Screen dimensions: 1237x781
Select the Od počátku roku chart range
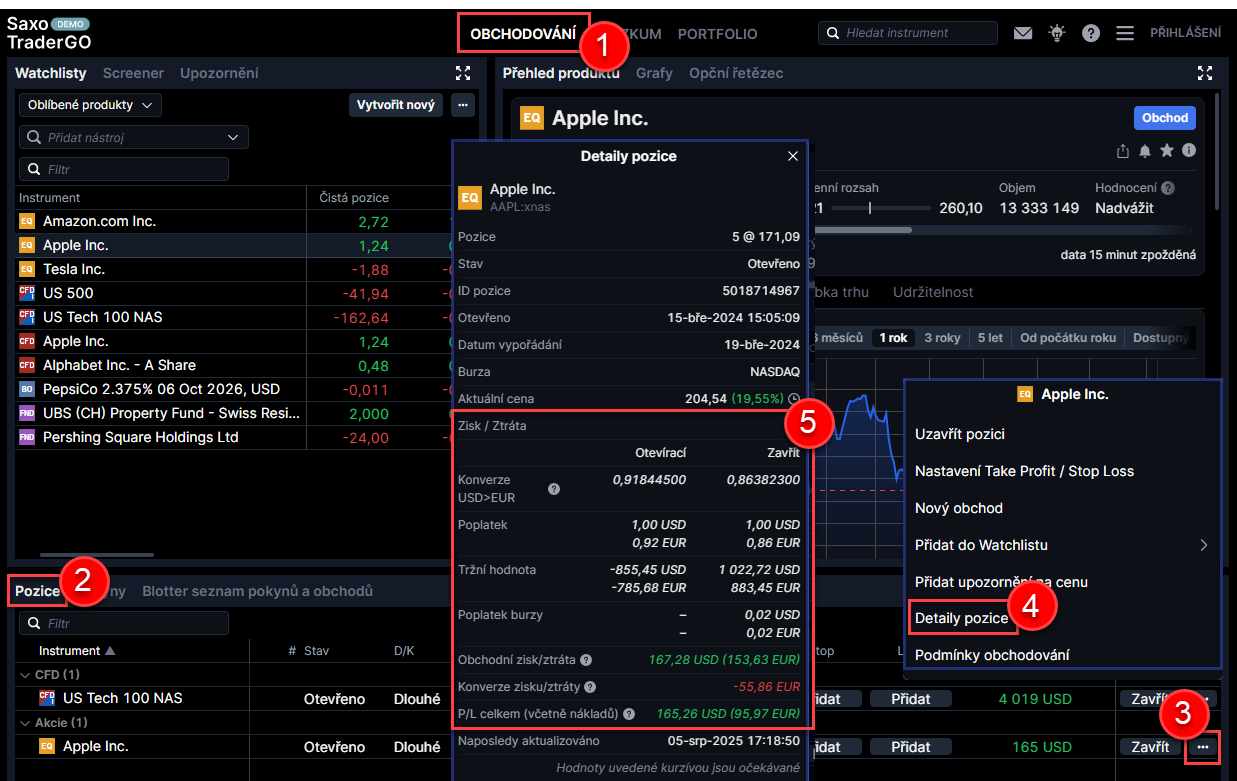click(x=1068, y=338)
